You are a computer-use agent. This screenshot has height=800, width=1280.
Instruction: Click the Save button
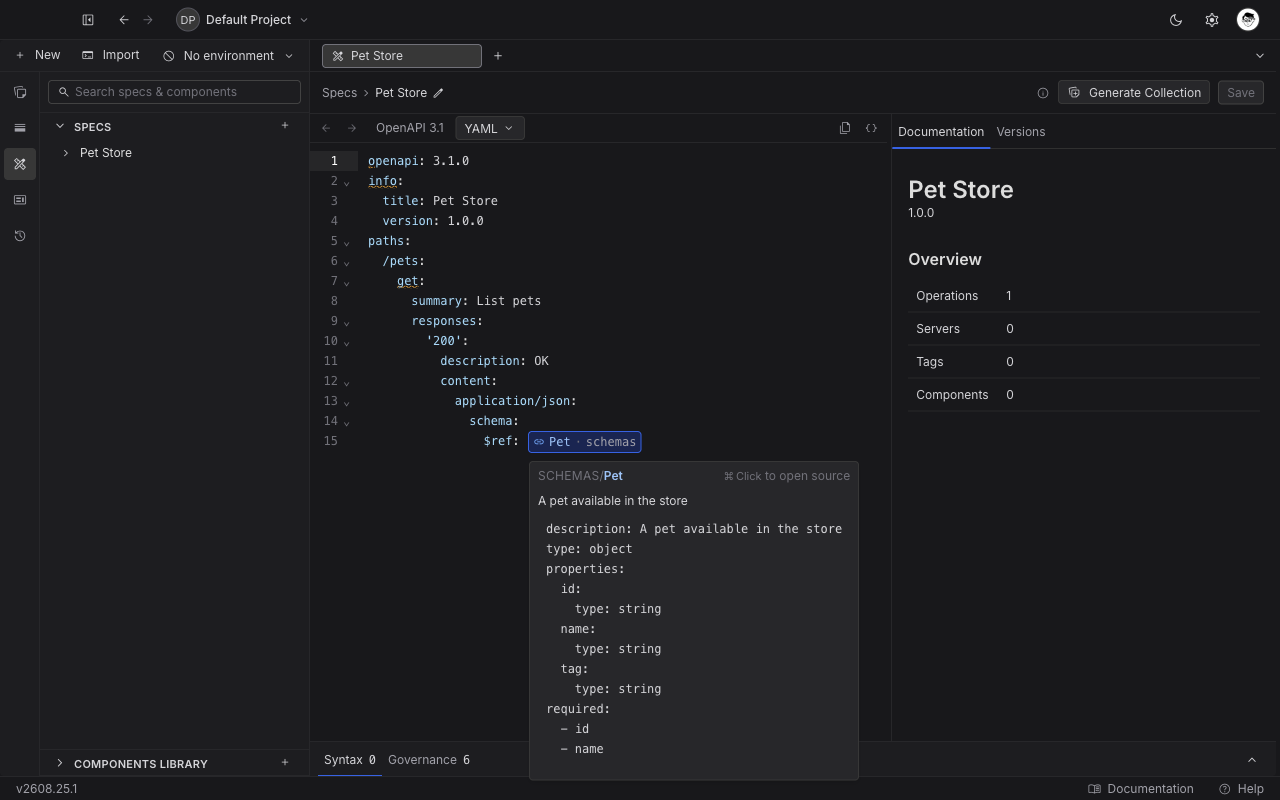coord(1241,92)
